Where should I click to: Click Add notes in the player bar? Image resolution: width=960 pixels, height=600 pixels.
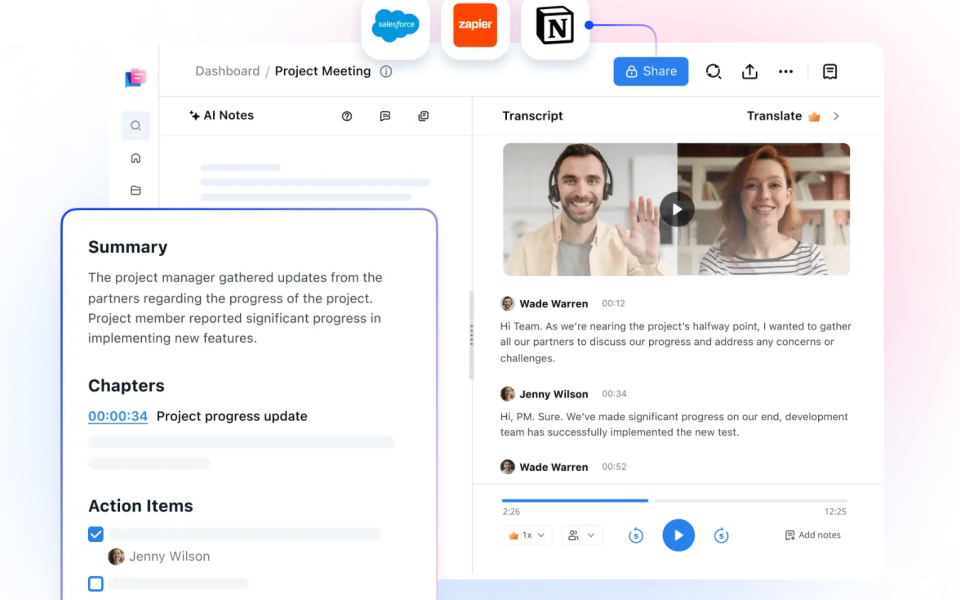tap(812, 535)
